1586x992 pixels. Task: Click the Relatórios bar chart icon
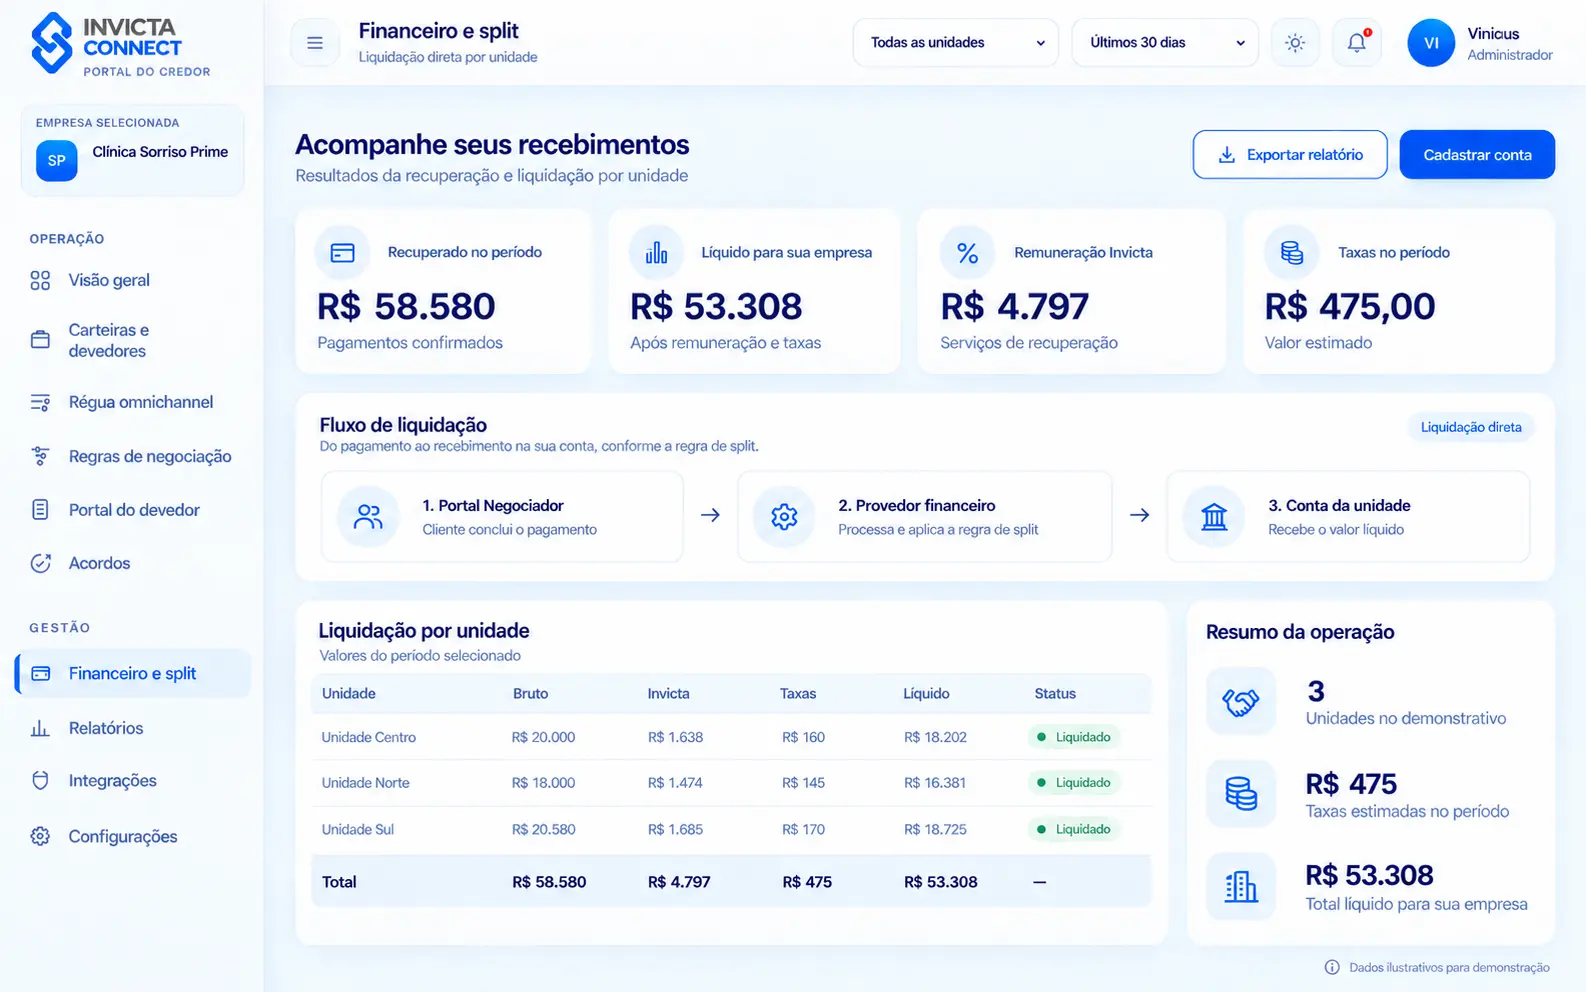click(x=40, y=728)
